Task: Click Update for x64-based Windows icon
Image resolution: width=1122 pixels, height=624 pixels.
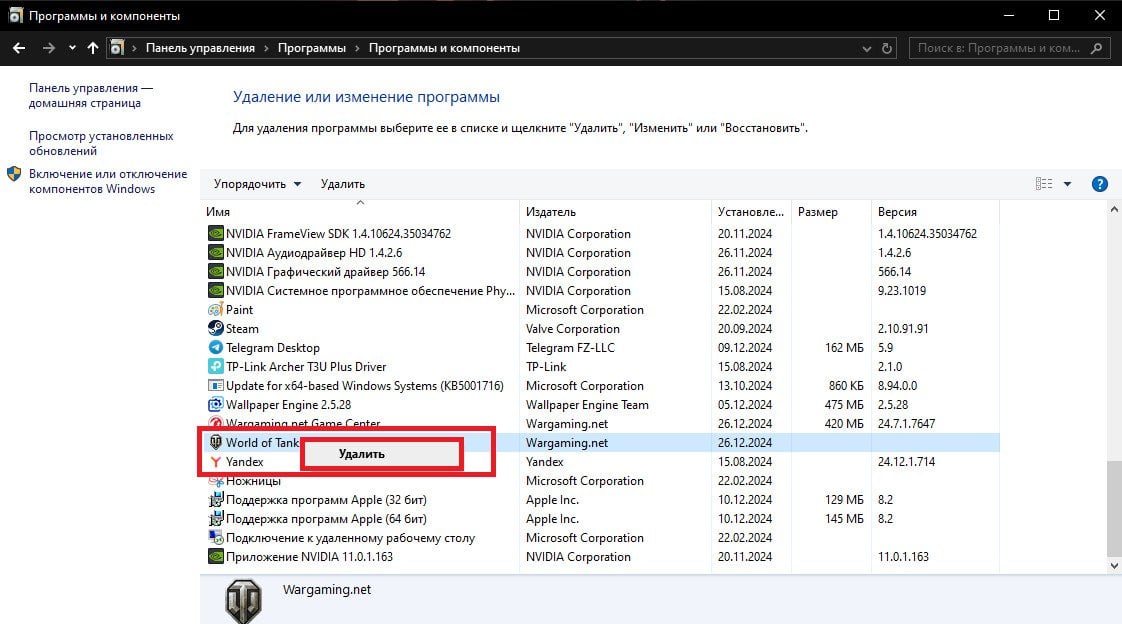Action: [215, 385]
